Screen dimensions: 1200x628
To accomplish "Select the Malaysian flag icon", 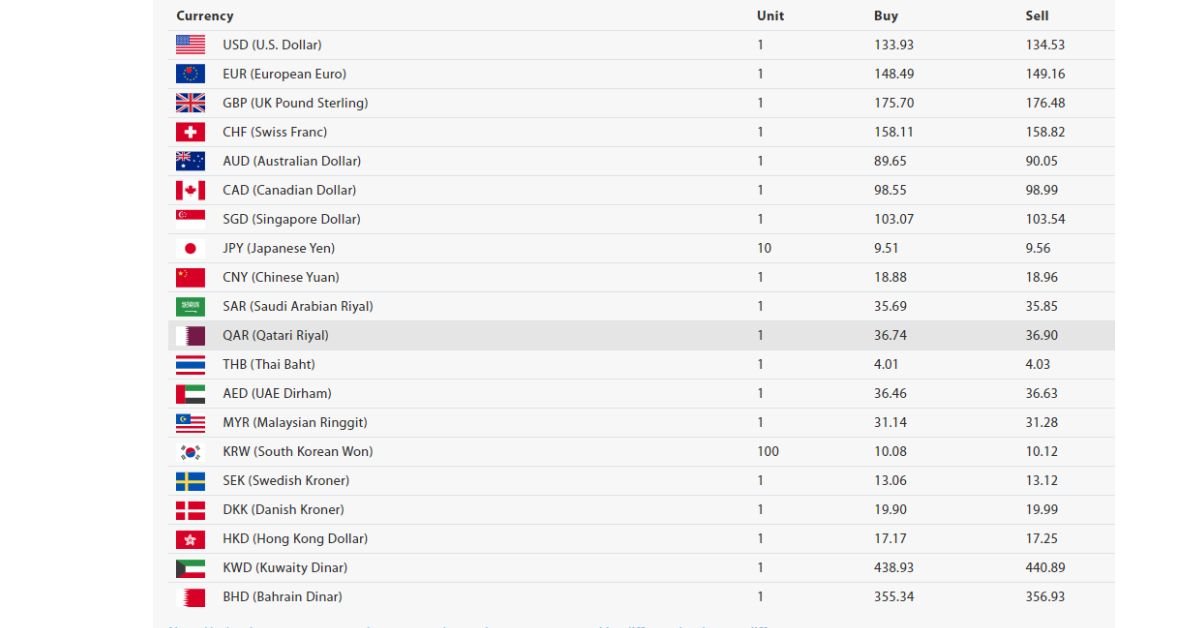I will [x=190, y=423].
